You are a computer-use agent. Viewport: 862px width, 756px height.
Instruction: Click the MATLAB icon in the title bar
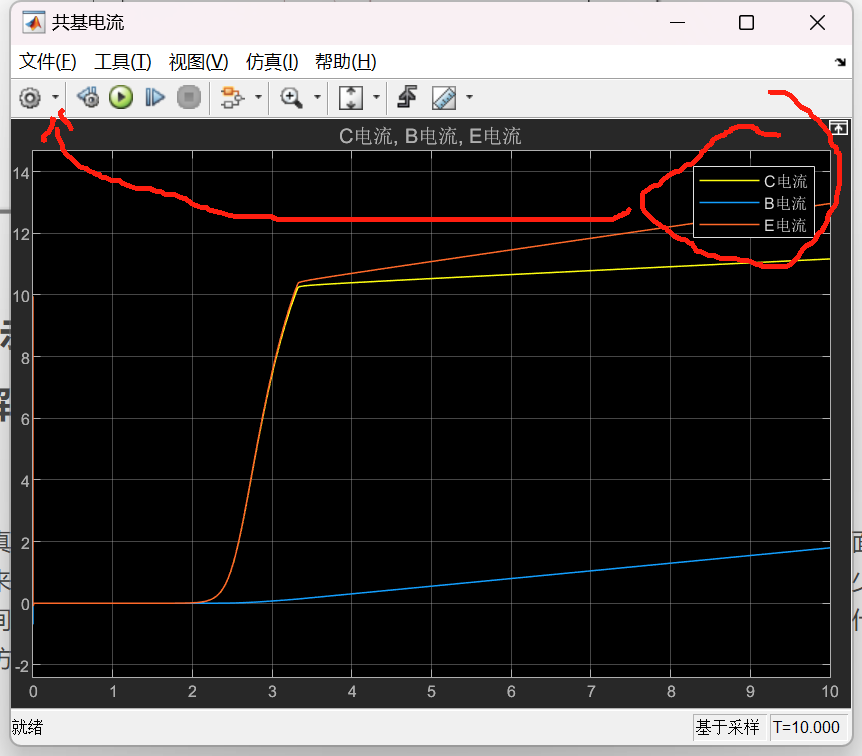(34, 23)
